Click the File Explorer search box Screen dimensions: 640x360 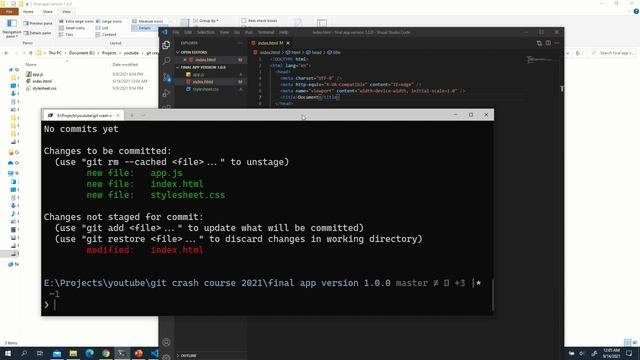(612, 53)
